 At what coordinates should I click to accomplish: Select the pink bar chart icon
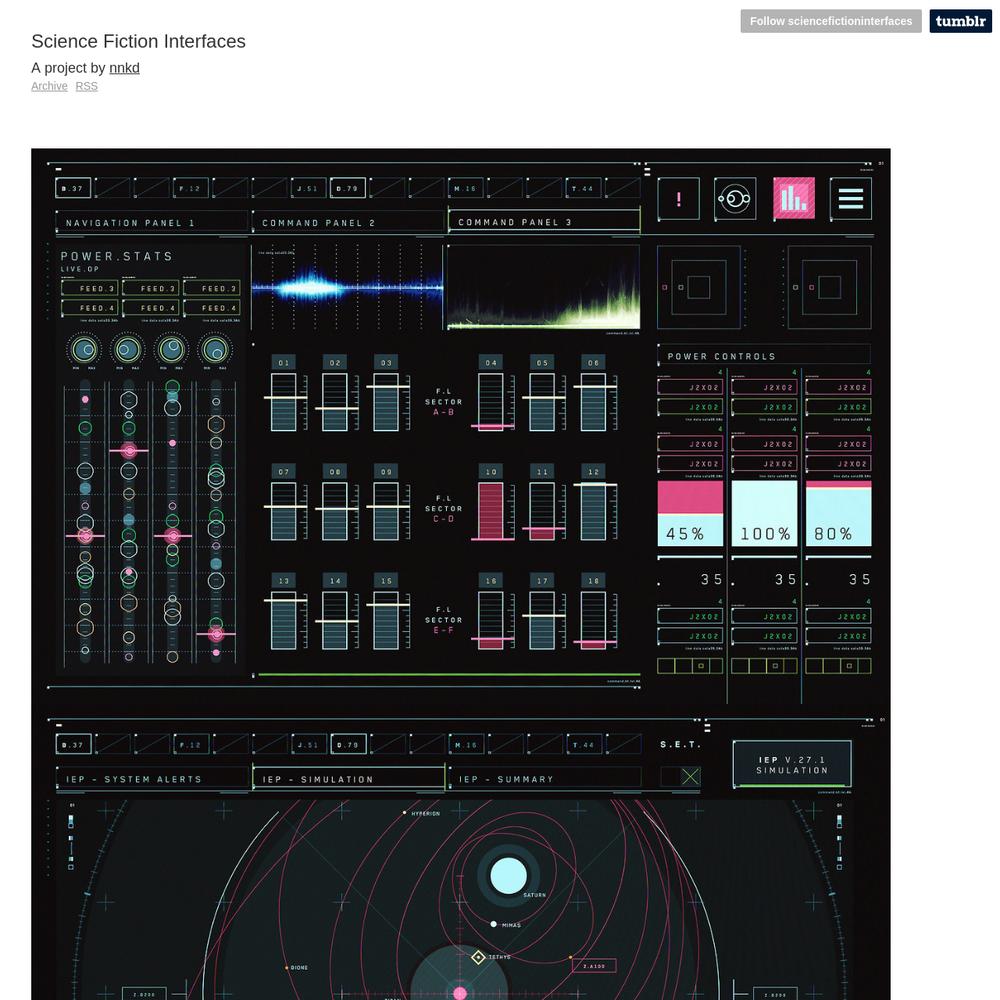click(793, 198)
